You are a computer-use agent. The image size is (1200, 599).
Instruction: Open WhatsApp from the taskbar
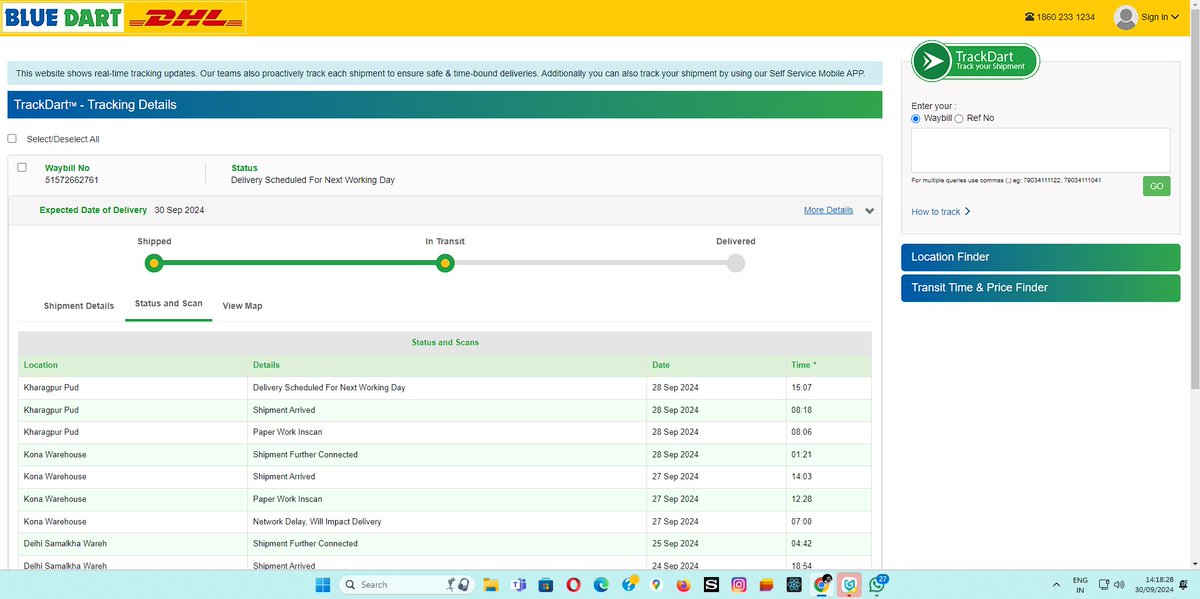point(878,584)
